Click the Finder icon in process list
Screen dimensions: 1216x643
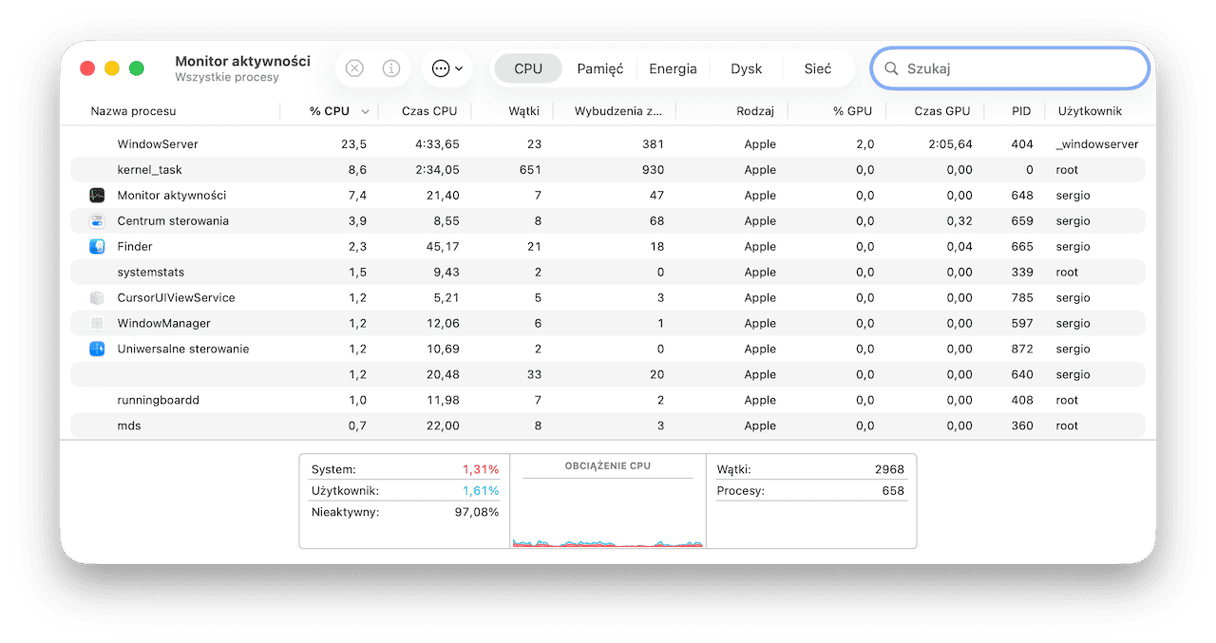point(97,247)
